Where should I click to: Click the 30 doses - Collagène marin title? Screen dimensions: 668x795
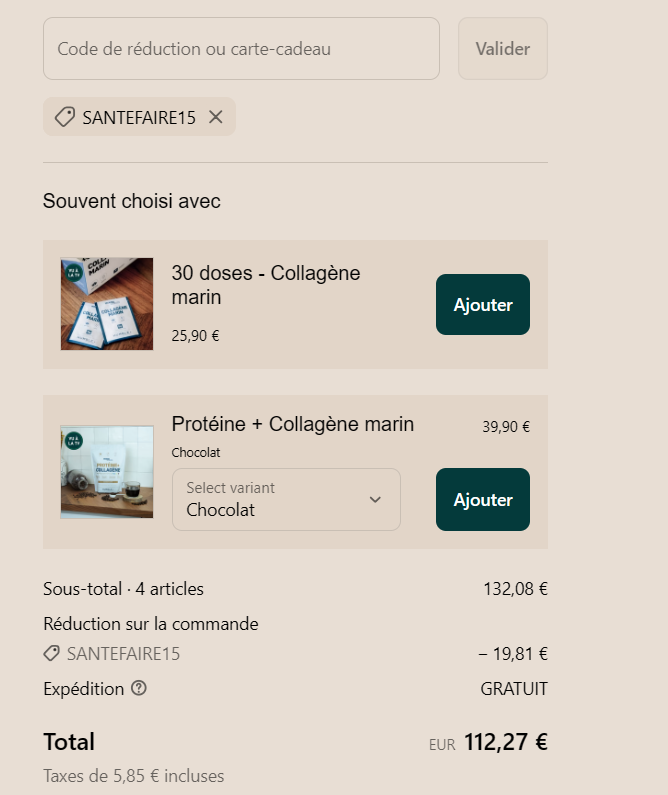click(266, 285)
